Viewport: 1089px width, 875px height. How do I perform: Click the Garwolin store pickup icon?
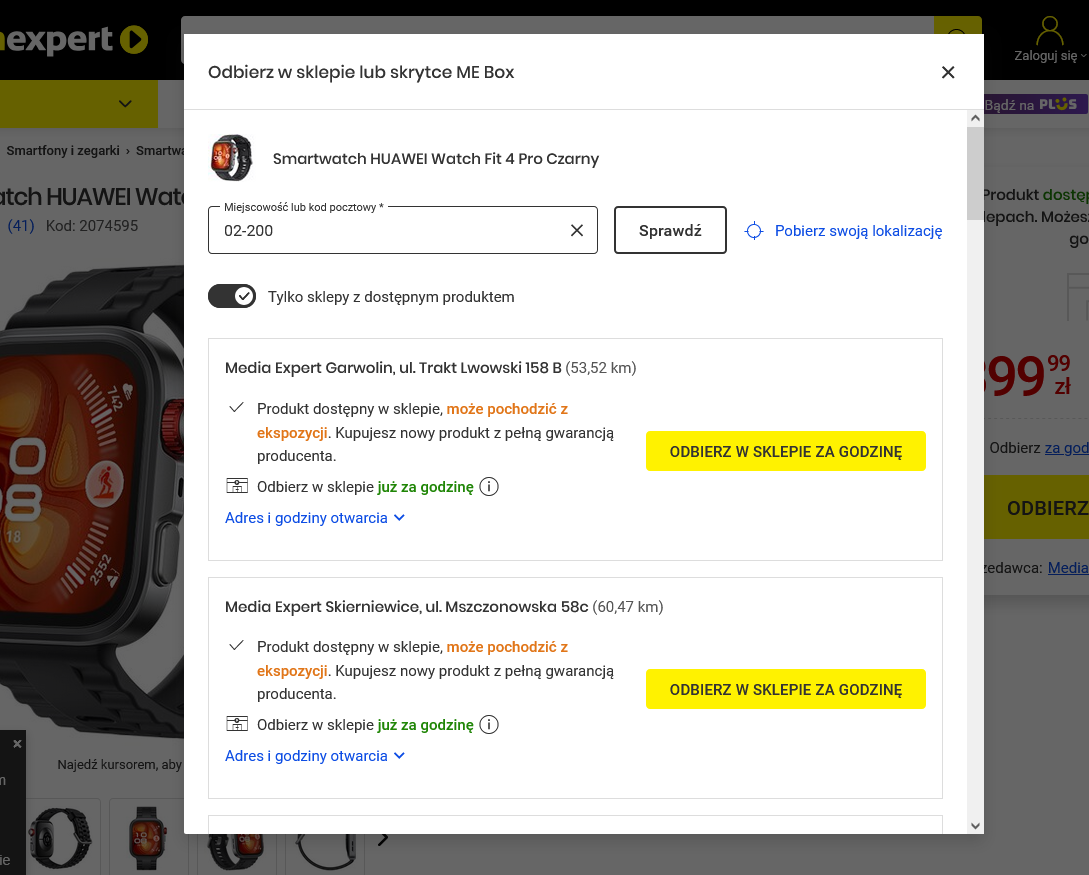click(x=237, y=486)
